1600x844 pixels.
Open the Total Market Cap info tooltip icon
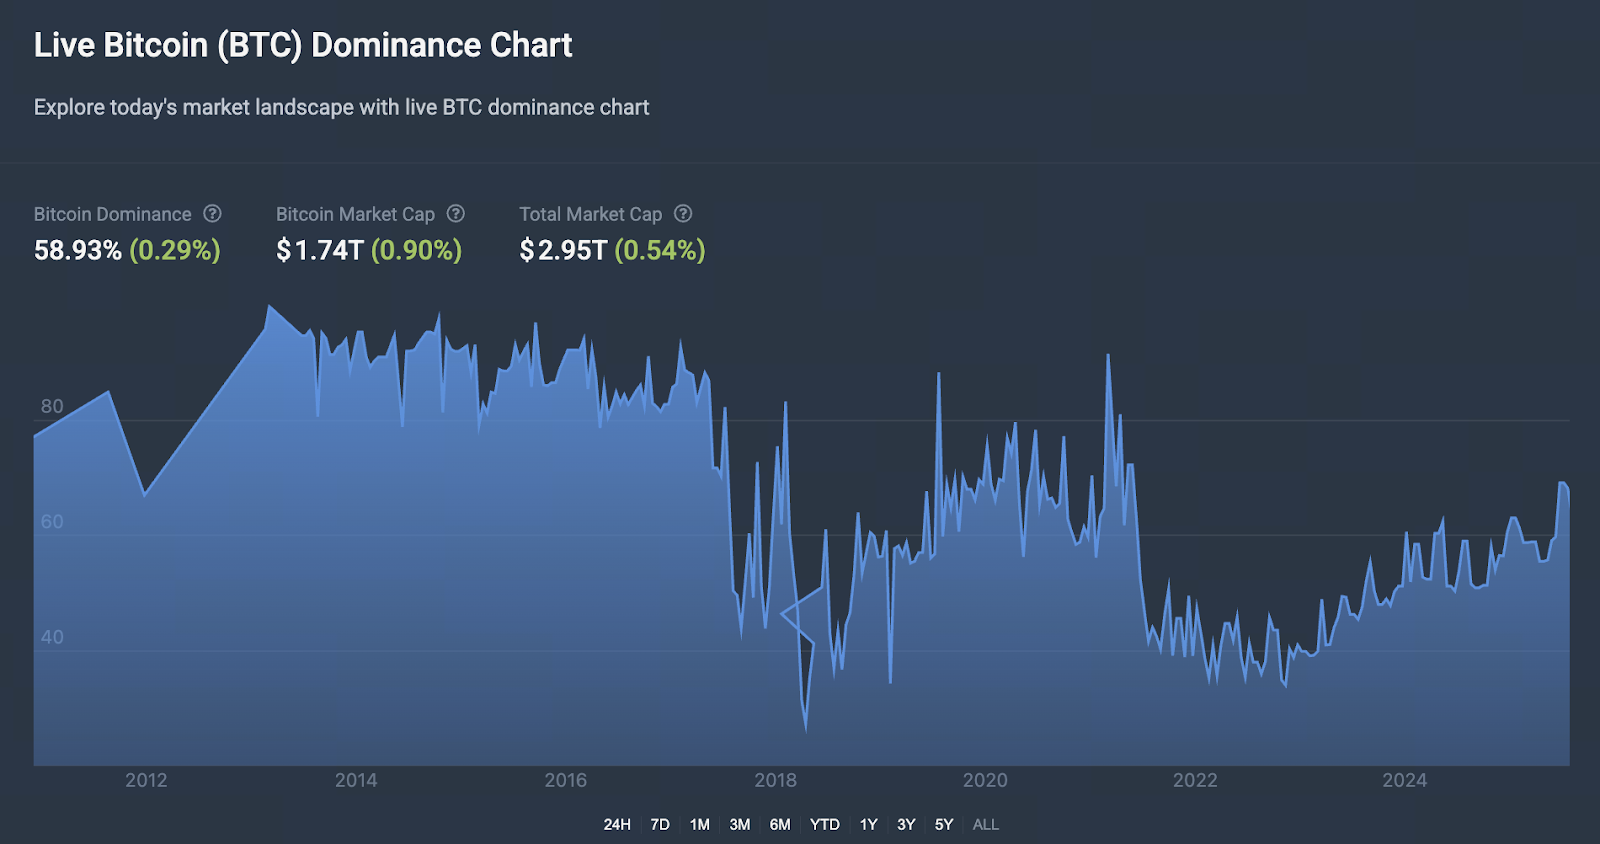point(683,214)
